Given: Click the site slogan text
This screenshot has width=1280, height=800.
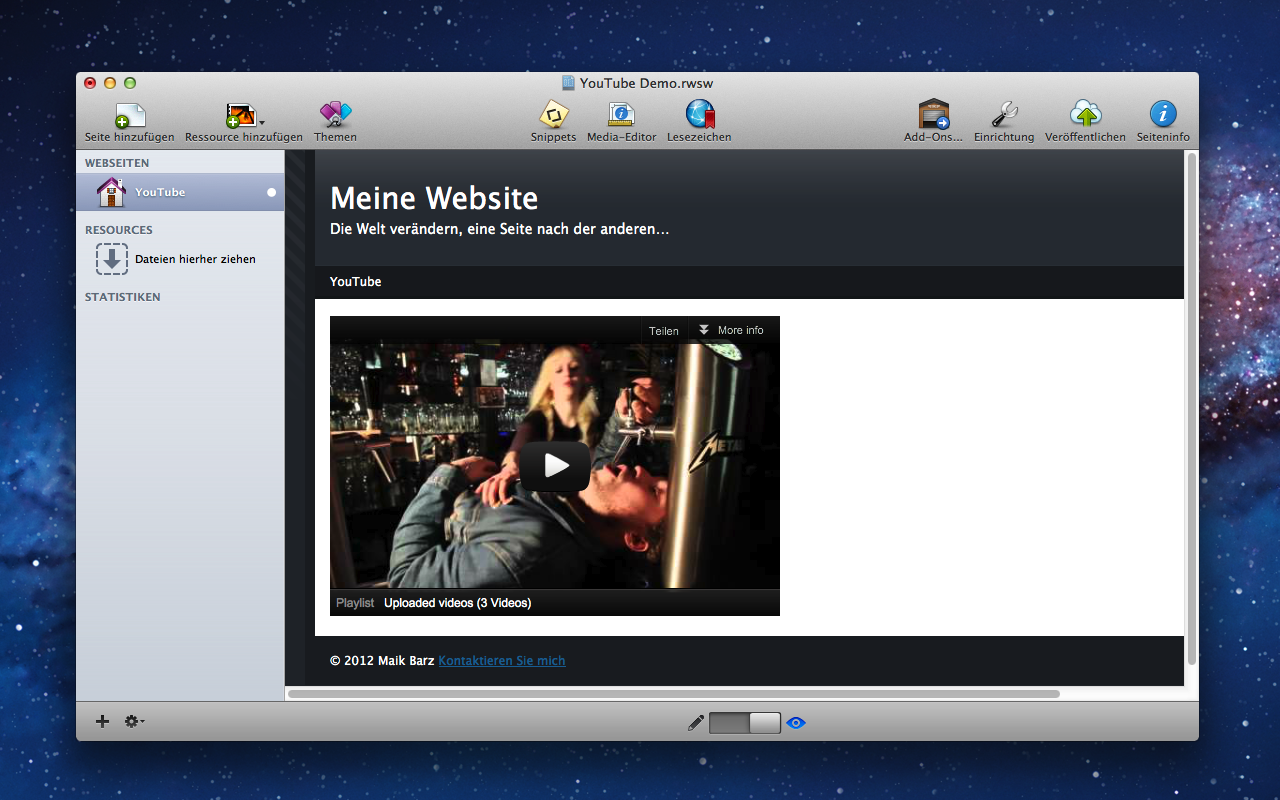Looking at the screenshot, I should pyautogui.click(x=499, y=229).
